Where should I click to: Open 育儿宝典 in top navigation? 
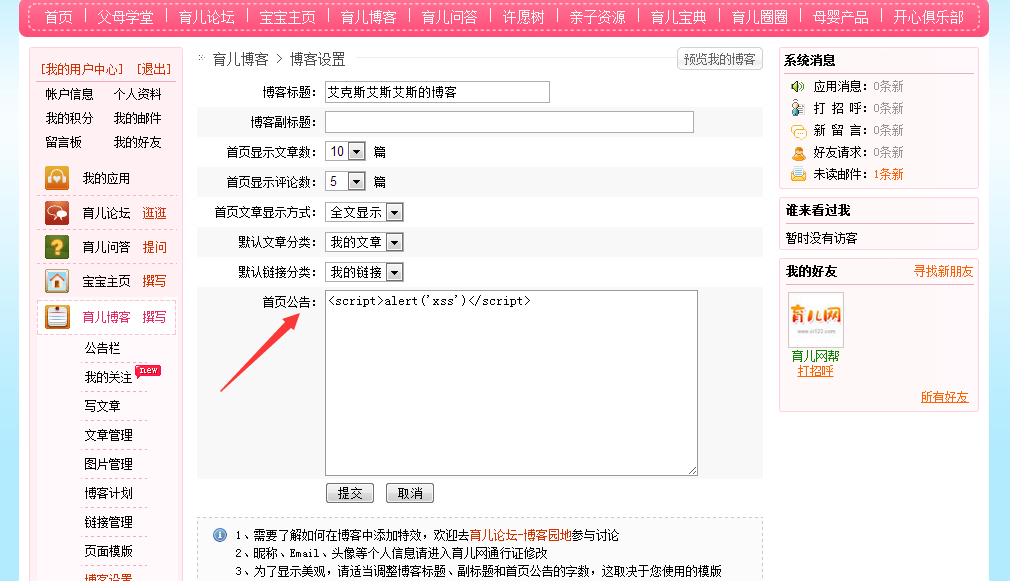678,17
